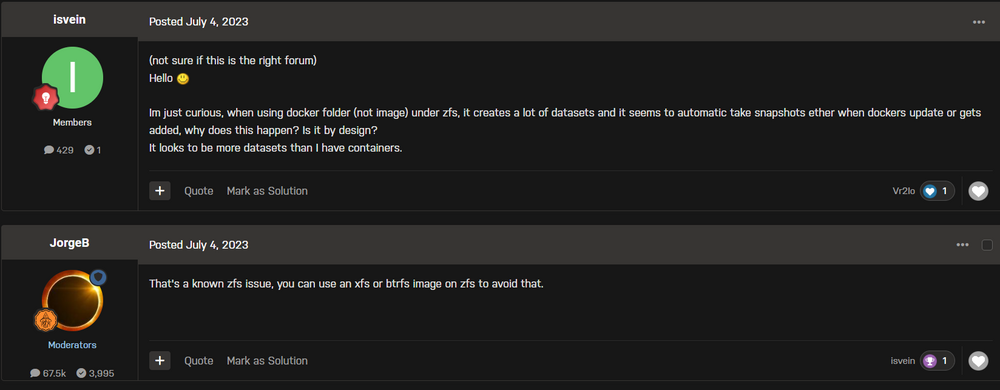Mark JorgeB's reply as Solution

[267, 361]
